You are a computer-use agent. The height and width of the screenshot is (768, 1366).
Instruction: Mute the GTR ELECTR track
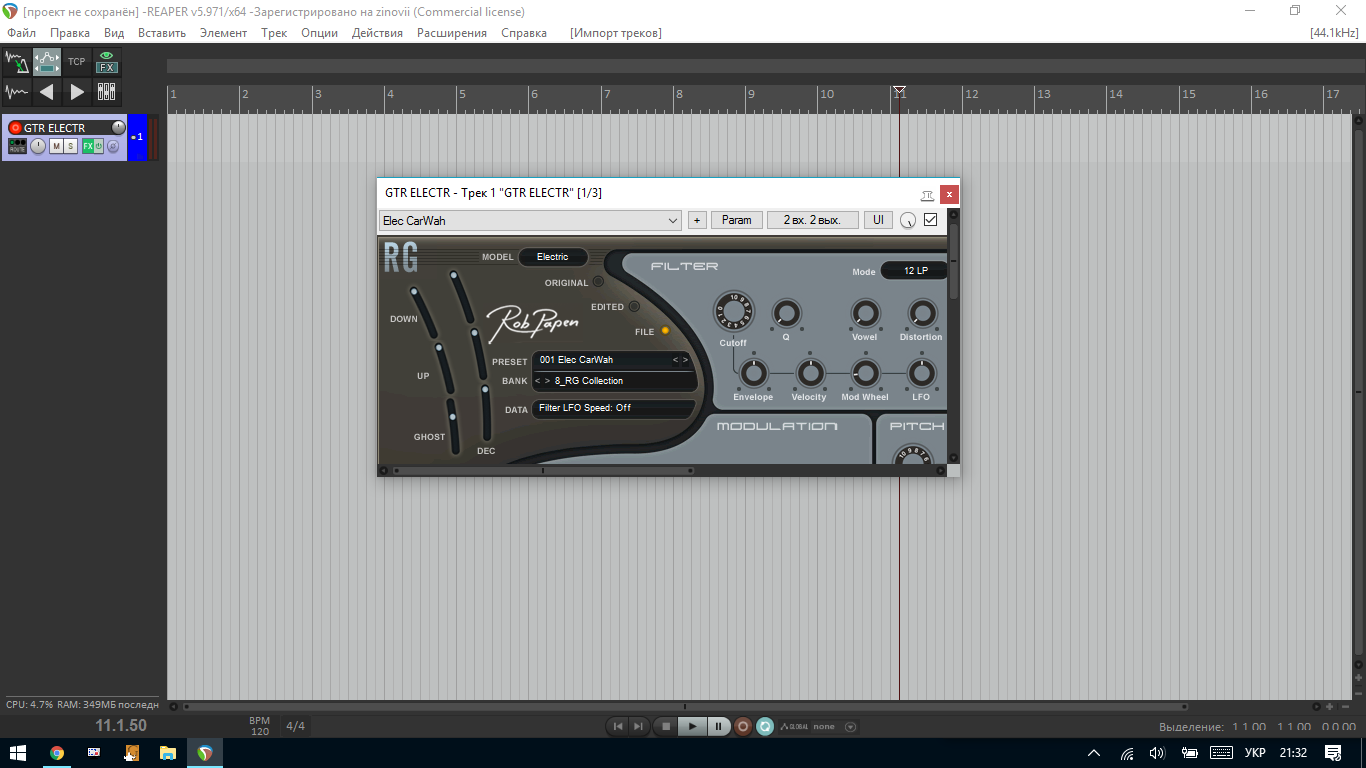click(x=56, y=146)
